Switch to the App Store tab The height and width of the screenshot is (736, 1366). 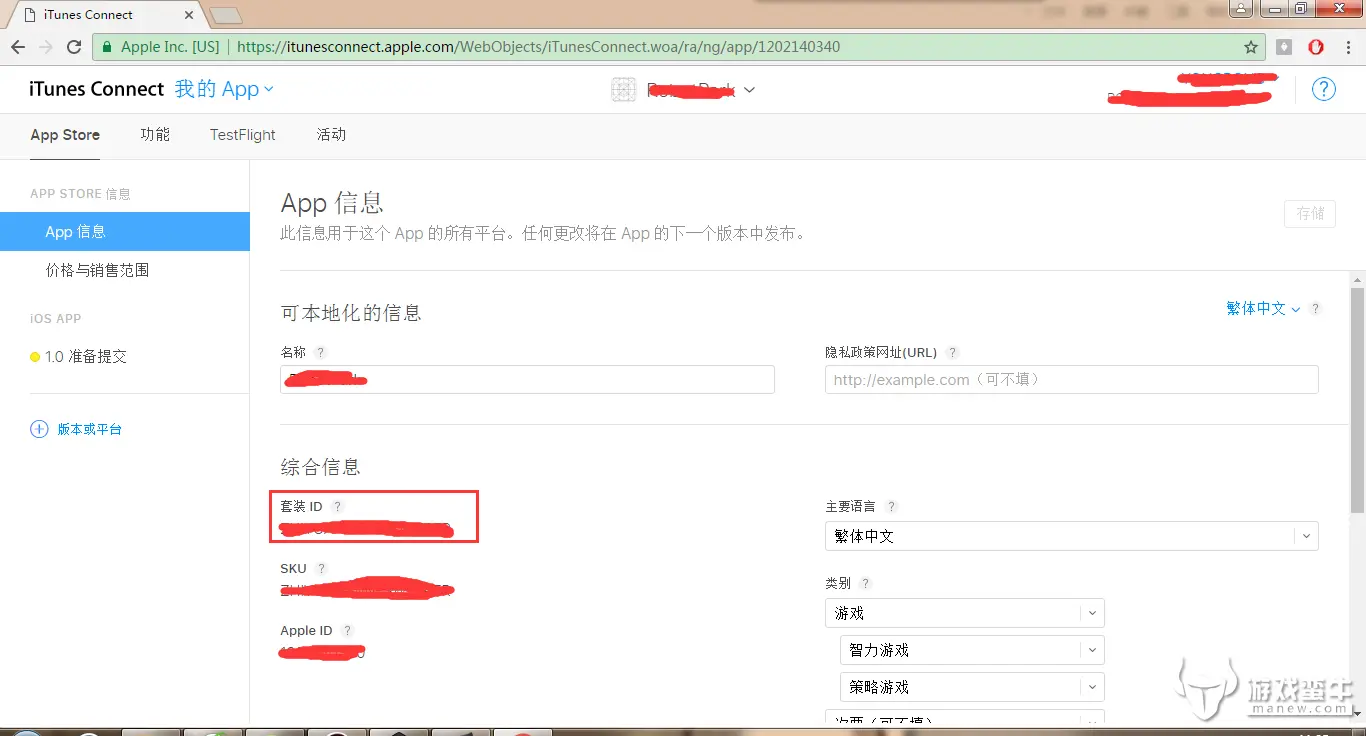(65, 135)
